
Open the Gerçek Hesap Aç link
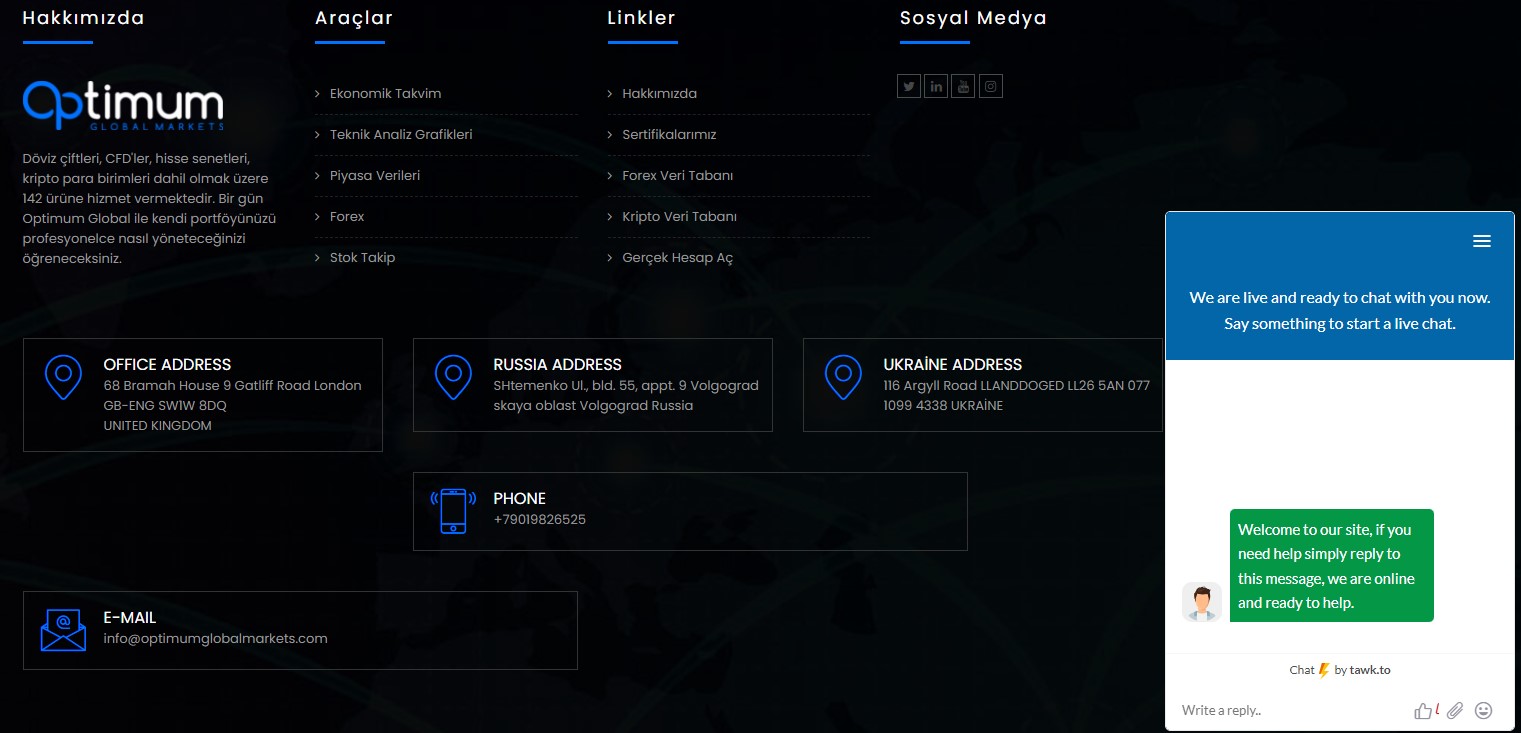[x=677, y=258]
